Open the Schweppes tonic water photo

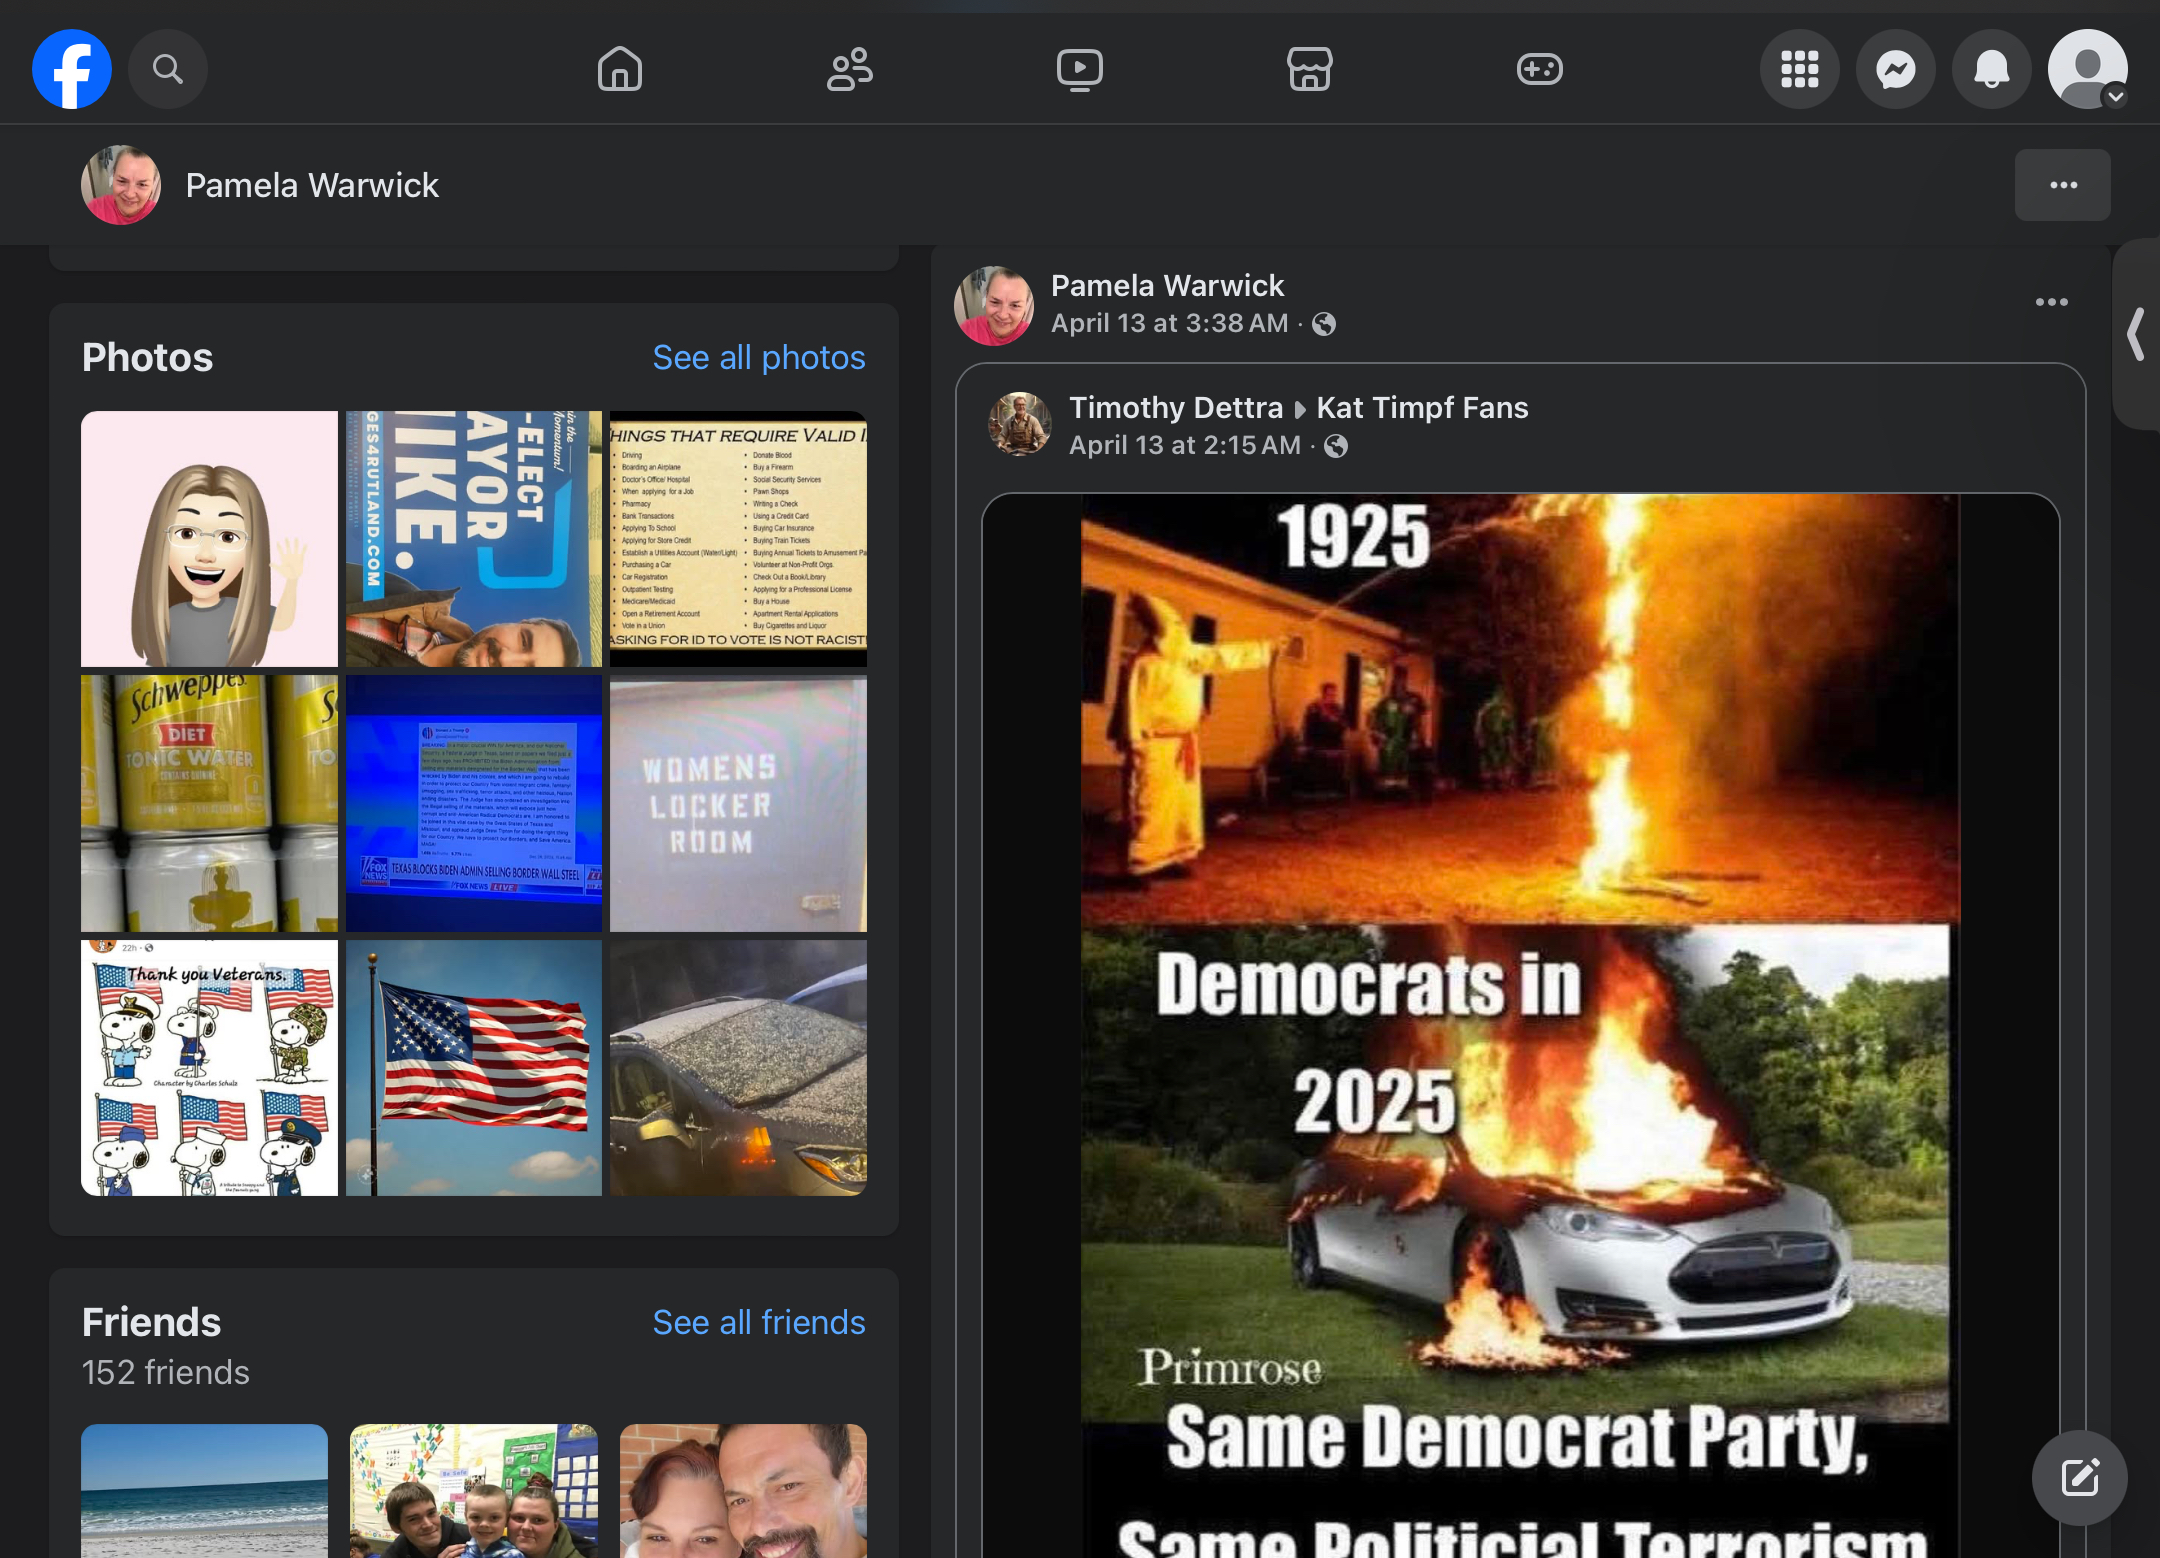[209, 803]
